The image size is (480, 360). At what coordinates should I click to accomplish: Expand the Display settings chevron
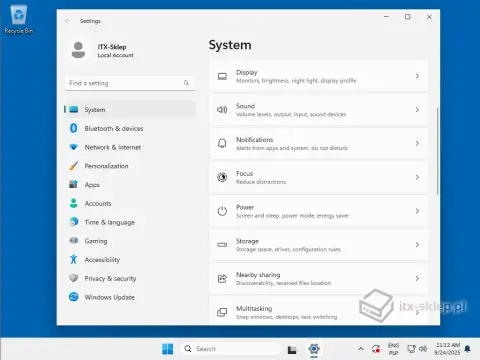pos(417,76)
